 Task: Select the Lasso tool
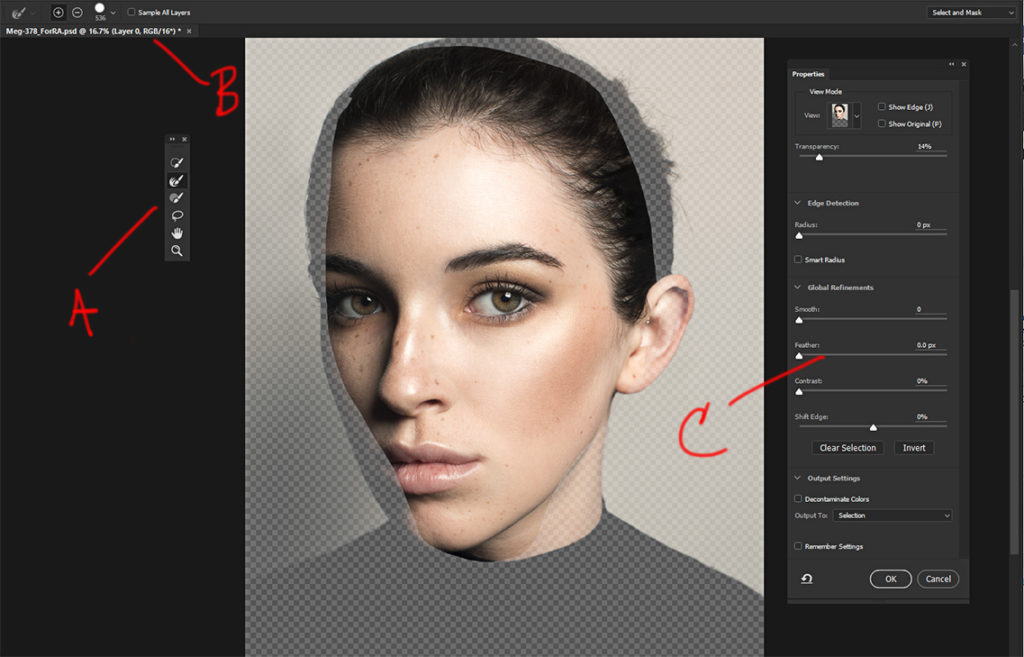click(x=176, y=216)
